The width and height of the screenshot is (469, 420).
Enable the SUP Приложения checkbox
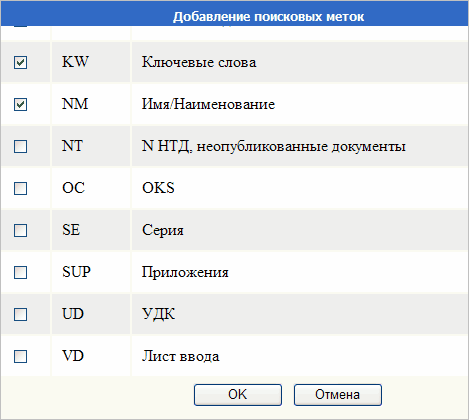pyautogui.click(x=20, y=272)
